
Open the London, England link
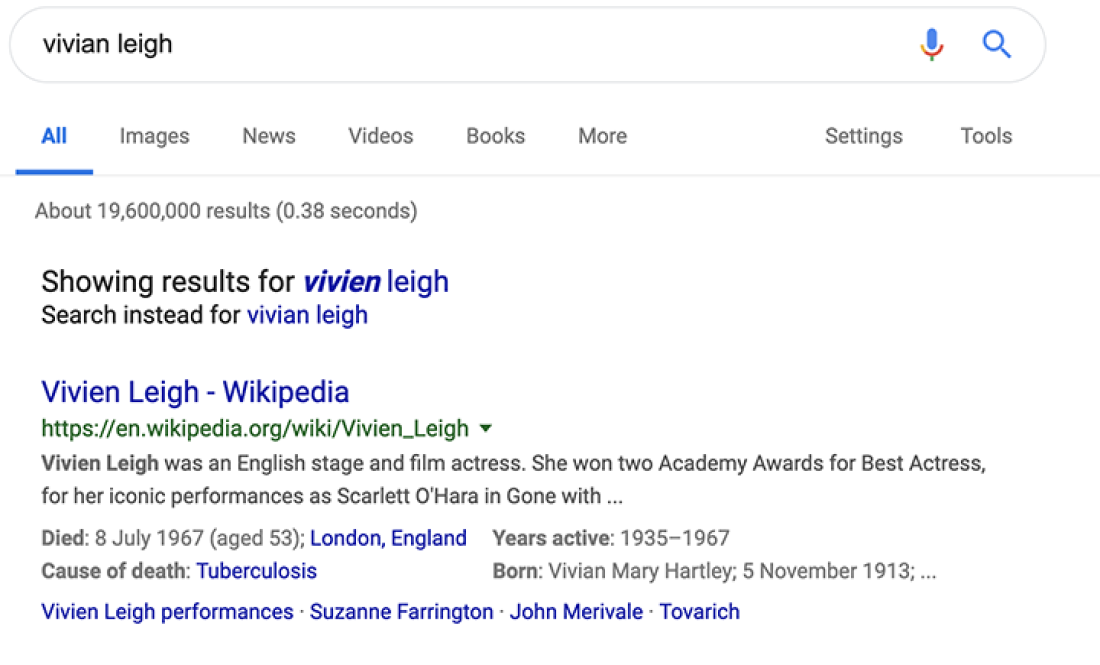tap(388, 537)
